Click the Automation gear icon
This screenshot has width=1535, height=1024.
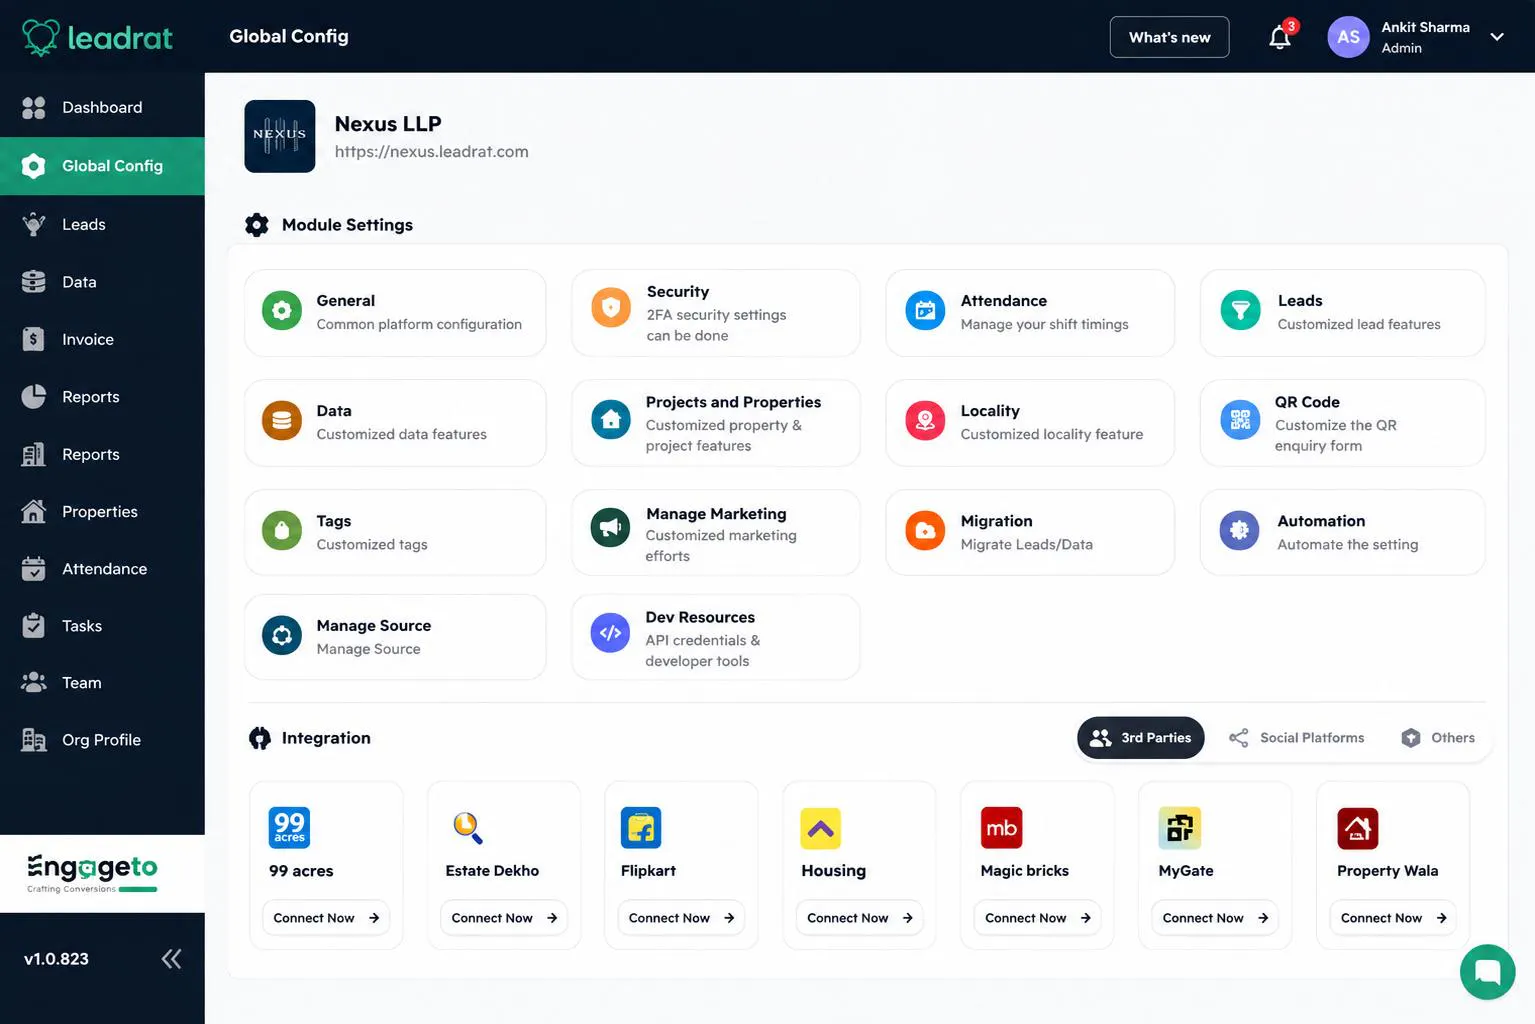click(x=1239, y=531)
